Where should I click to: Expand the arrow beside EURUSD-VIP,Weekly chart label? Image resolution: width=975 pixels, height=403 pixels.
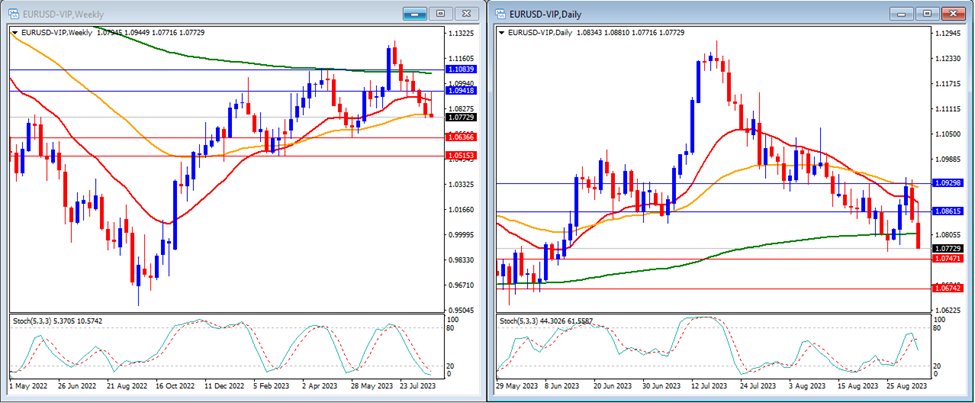[x=14, y=32]
